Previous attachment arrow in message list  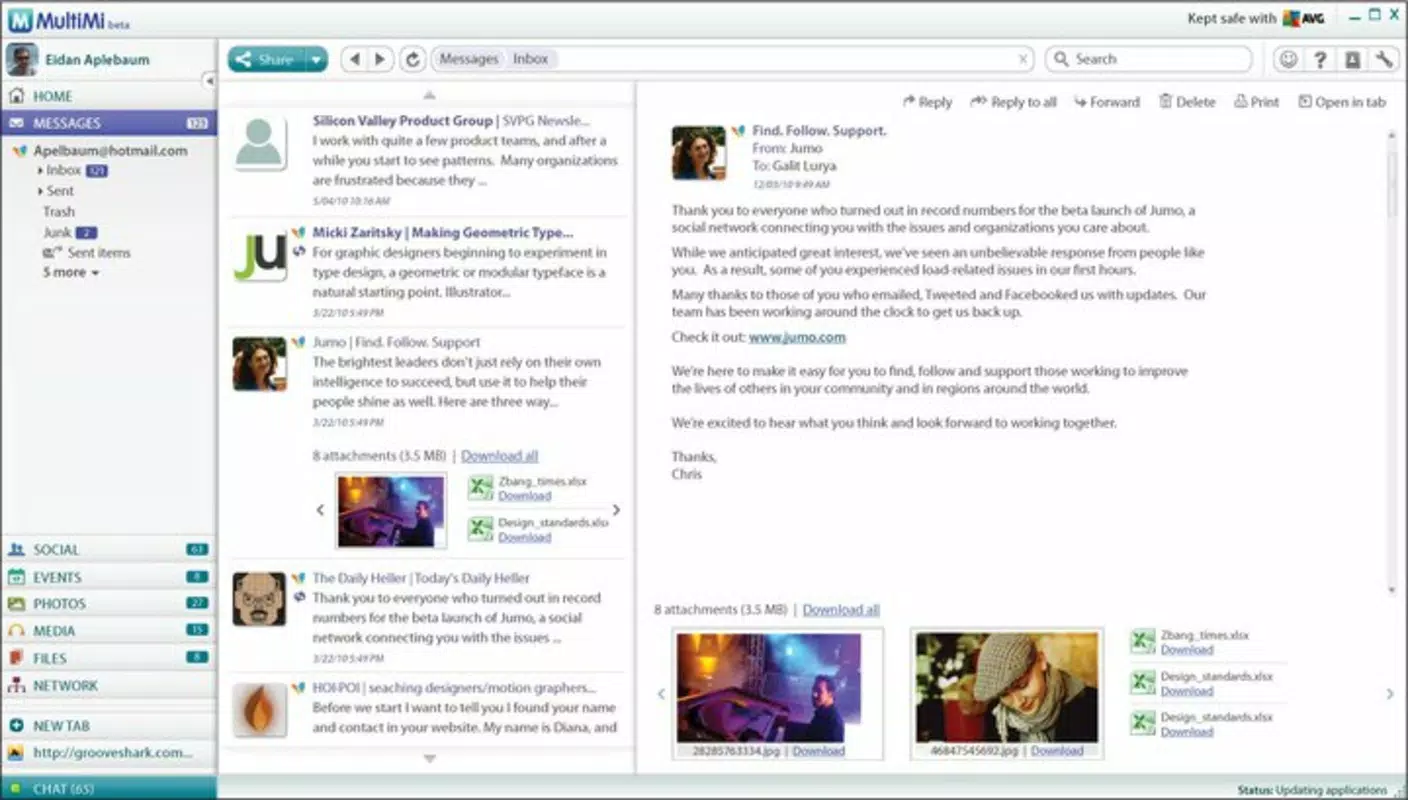click(x=320, y=510)
